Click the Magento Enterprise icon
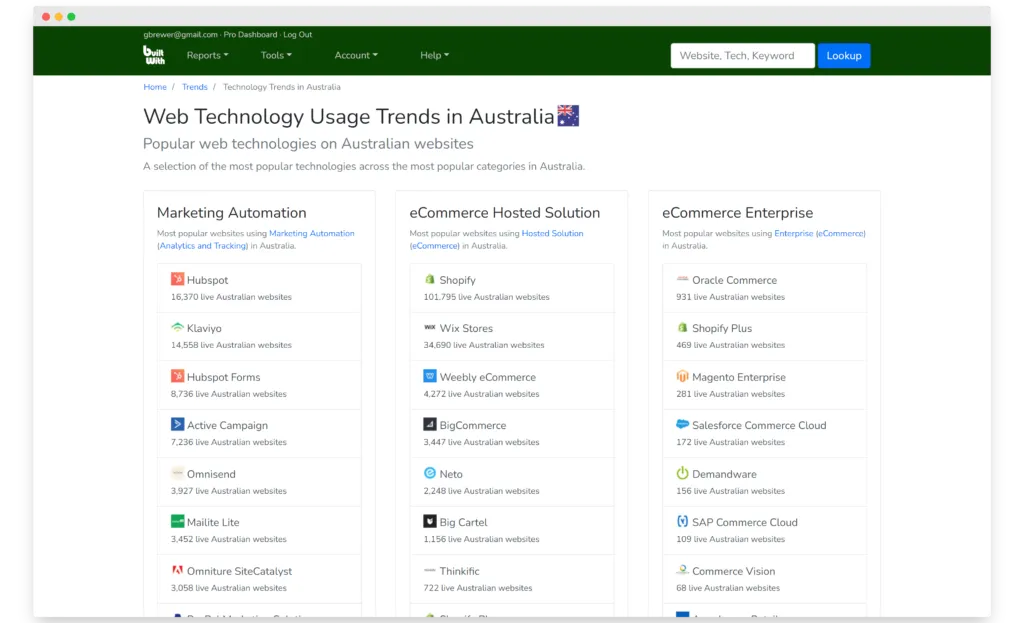1024x623 pixels. point(682,377)
